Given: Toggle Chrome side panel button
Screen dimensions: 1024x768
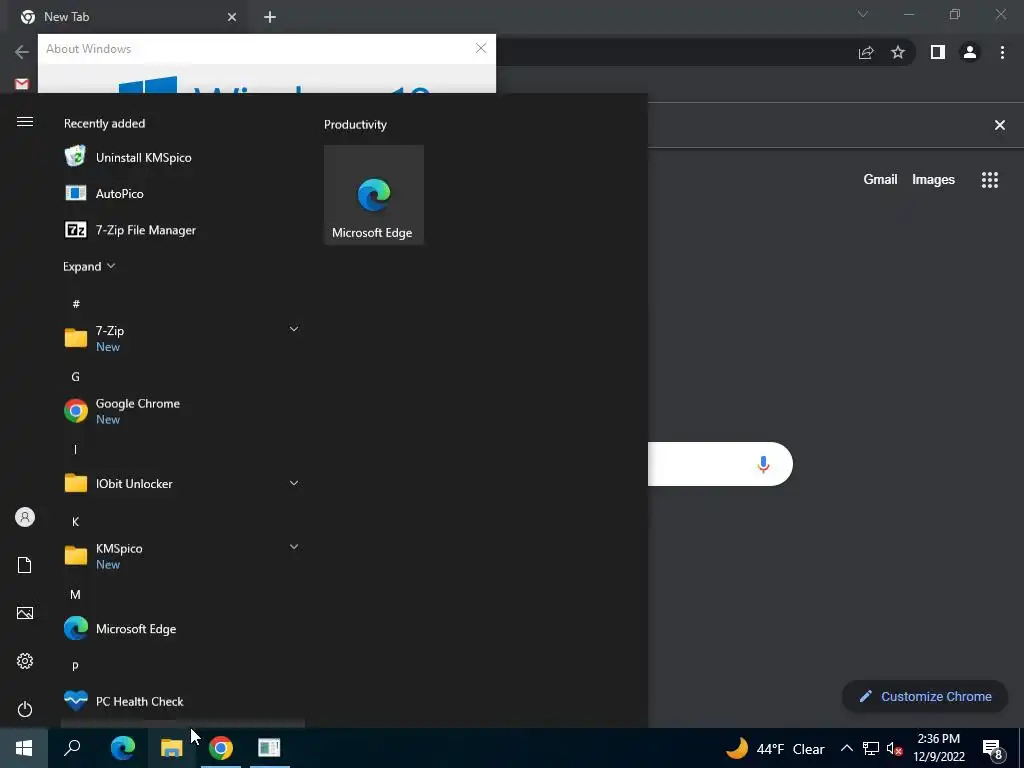Looking at the screenshot, I should (938, 52).
